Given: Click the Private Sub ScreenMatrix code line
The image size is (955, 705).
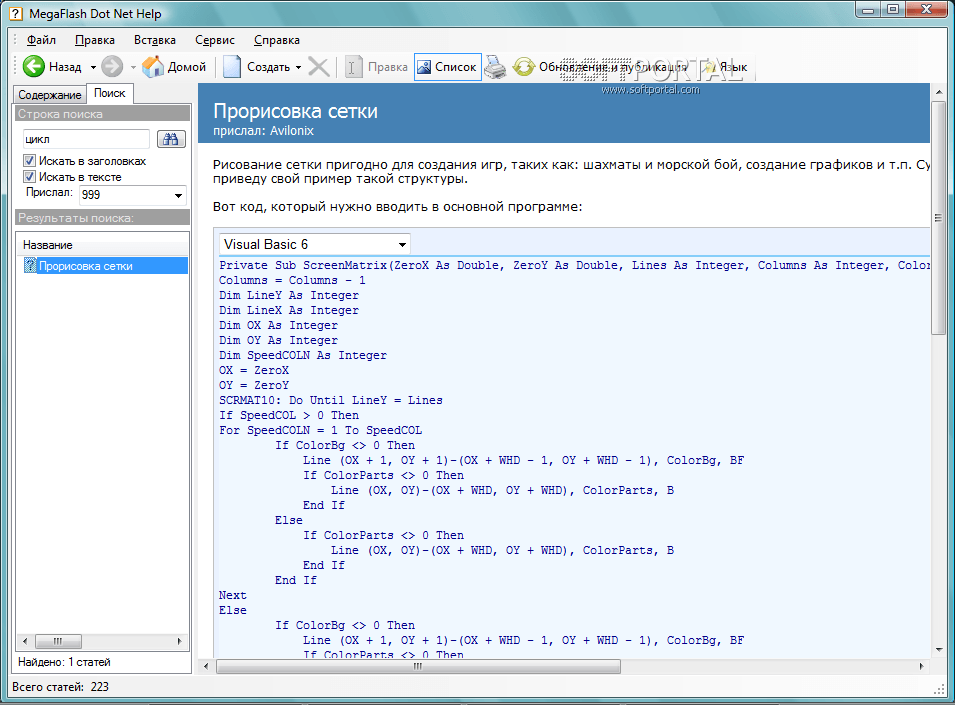Looking at the screenshot, I should coord(574,265).
